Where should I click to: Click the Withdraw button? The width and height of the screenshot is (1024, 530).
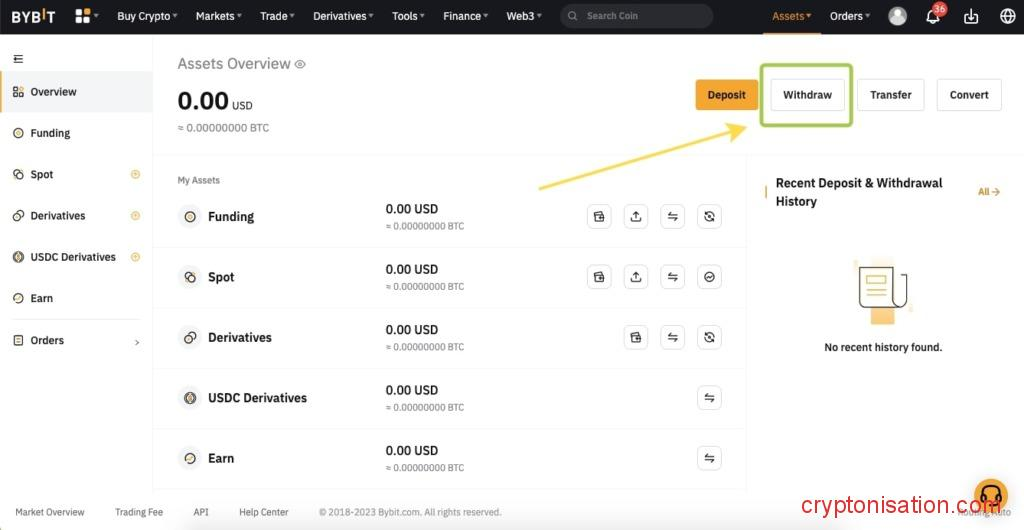point(807,95)
